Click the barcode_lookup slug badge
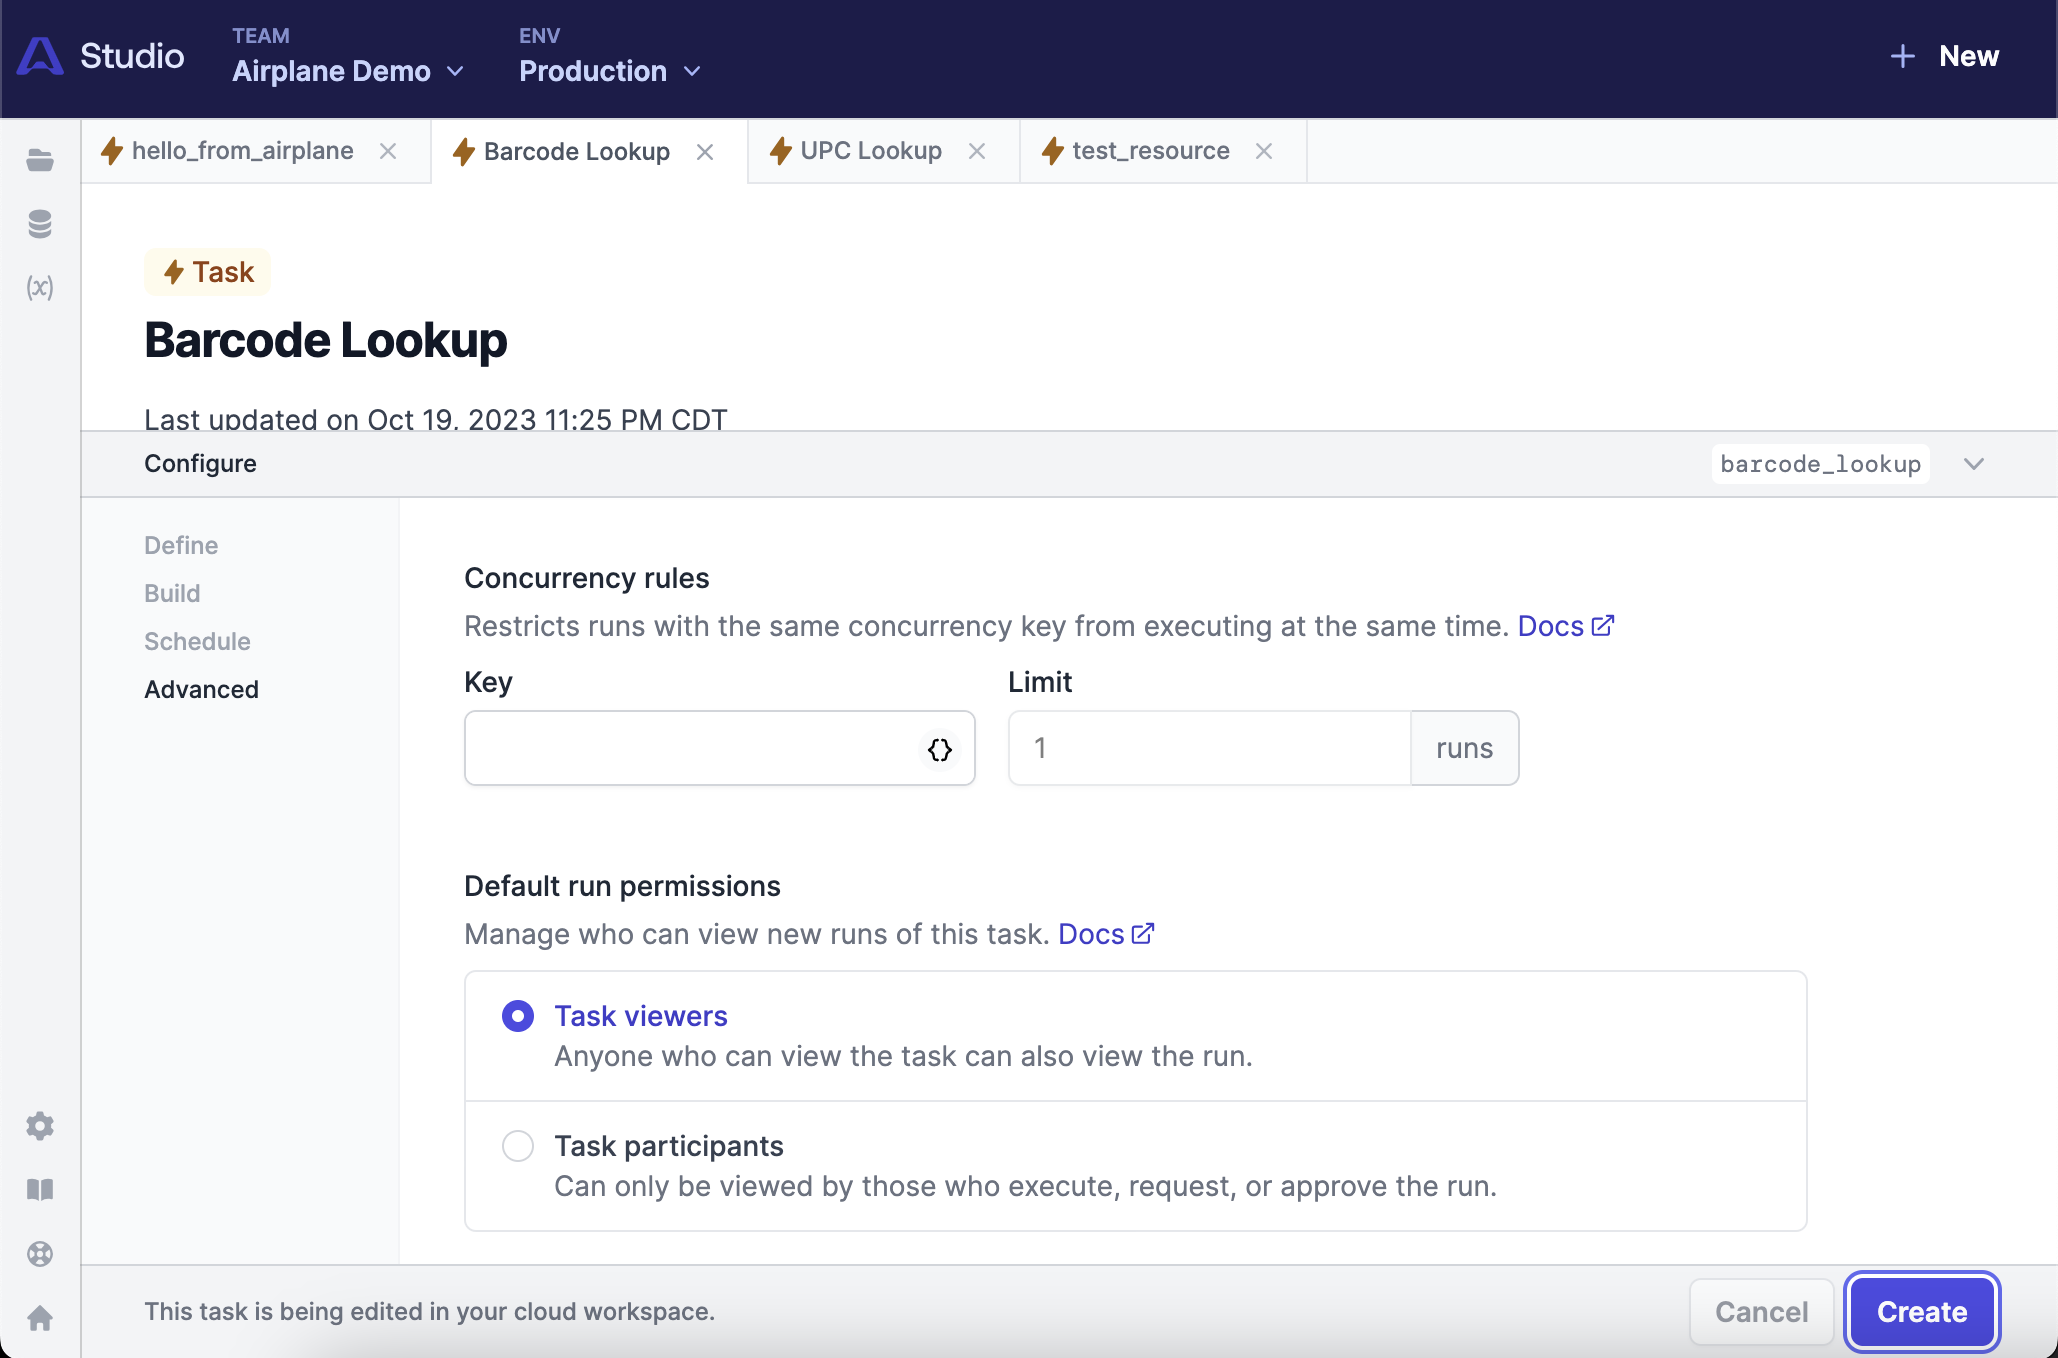Viewport: 2058px width, 1358px height. pyautogui.click(x=1820, y=464)
